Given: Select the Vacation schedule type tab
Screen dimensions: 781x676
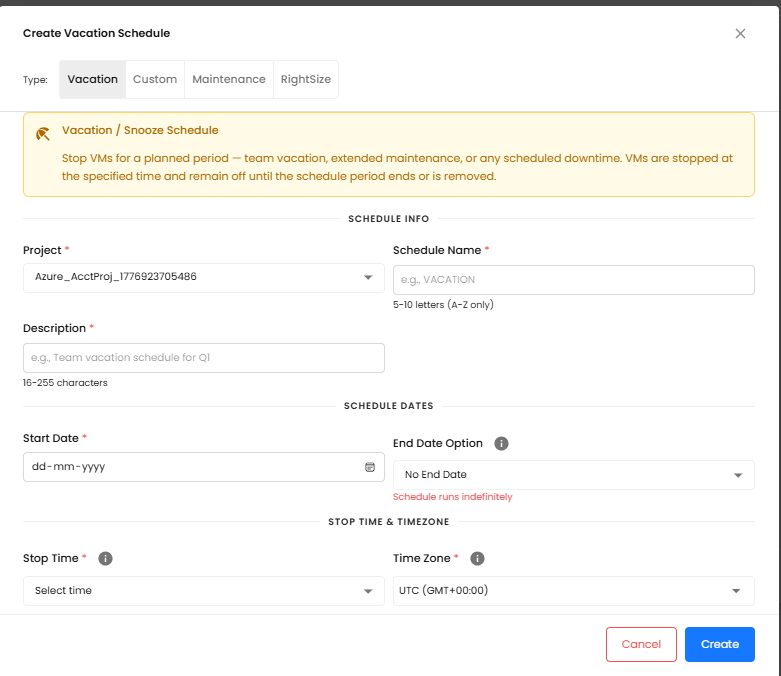Looking at the screenshot, I should pyautogui.click(x=93, y=79).
